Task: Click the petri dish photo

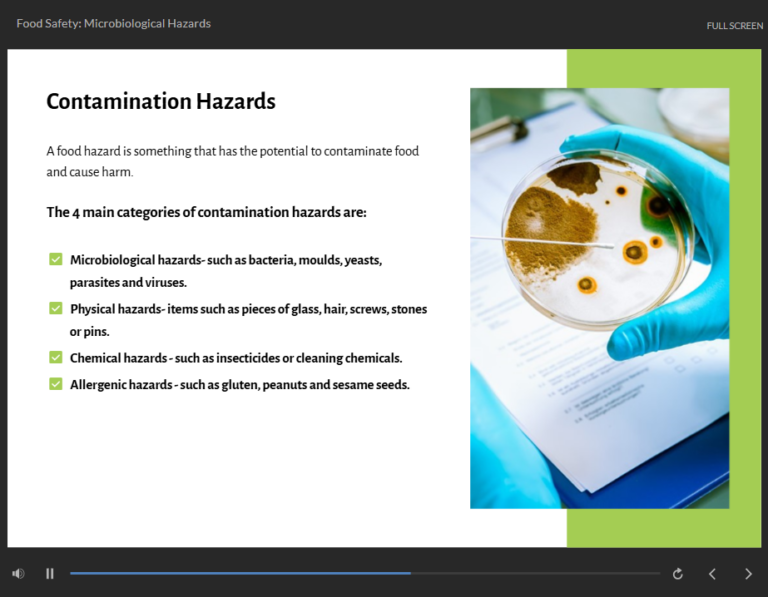Action: pos(600,298)
